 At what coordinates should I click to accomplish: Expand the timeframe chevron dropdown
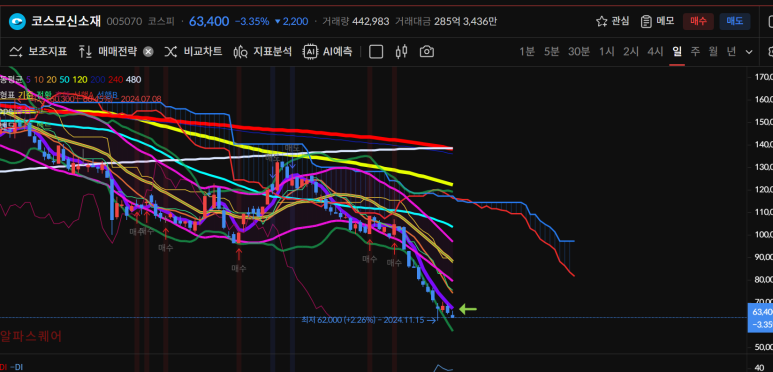[749, 52]
